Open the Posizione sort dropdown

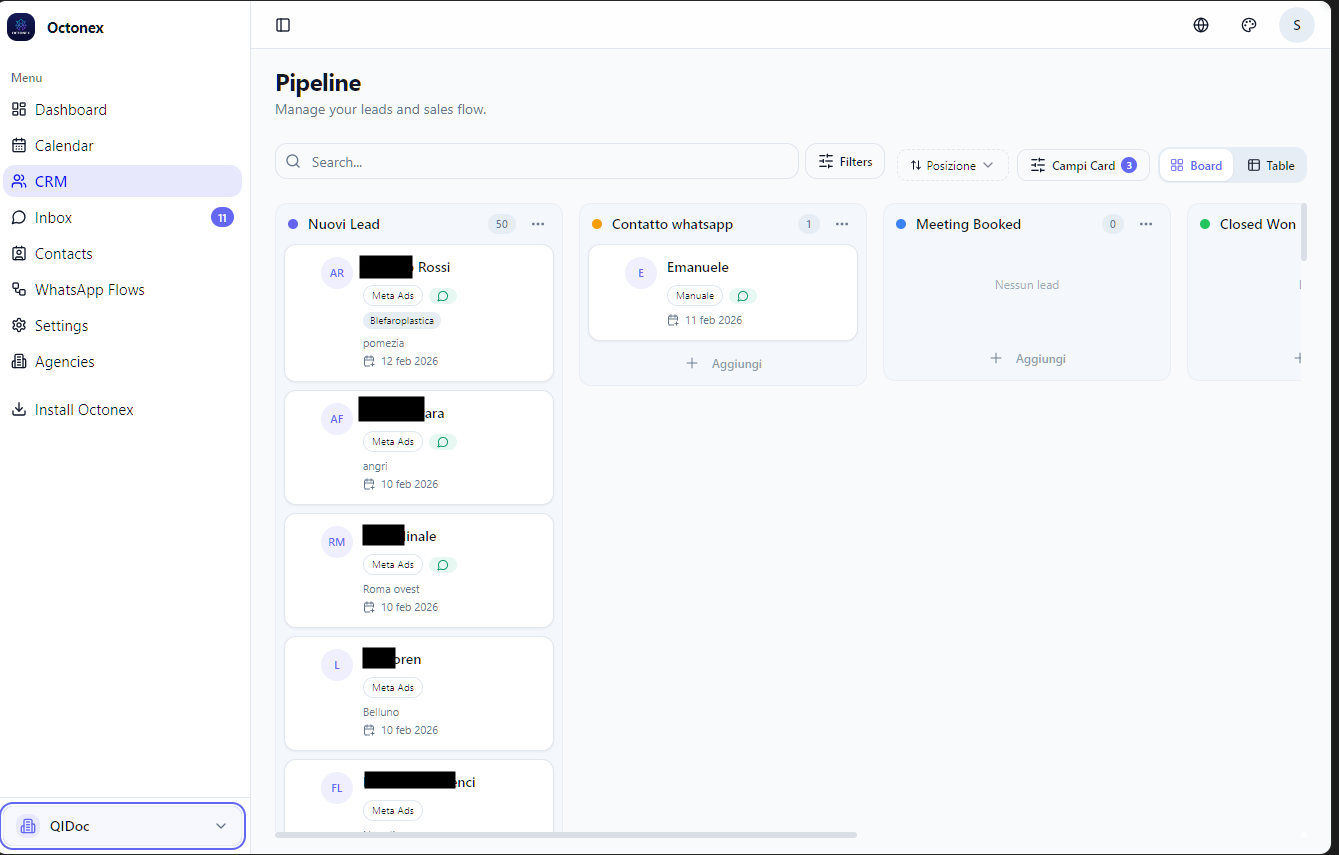(952, 164)
